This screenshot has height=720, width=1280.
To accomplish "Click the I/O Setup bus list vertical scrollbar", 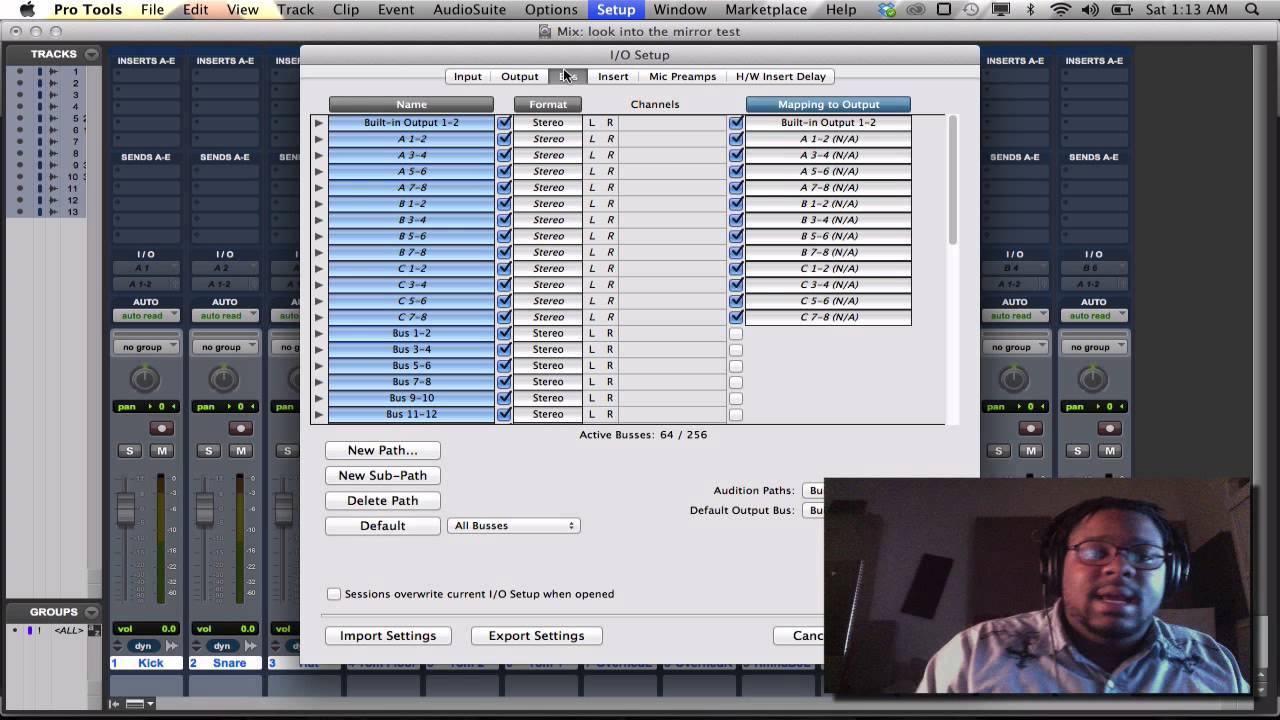I will click(953, 180).
